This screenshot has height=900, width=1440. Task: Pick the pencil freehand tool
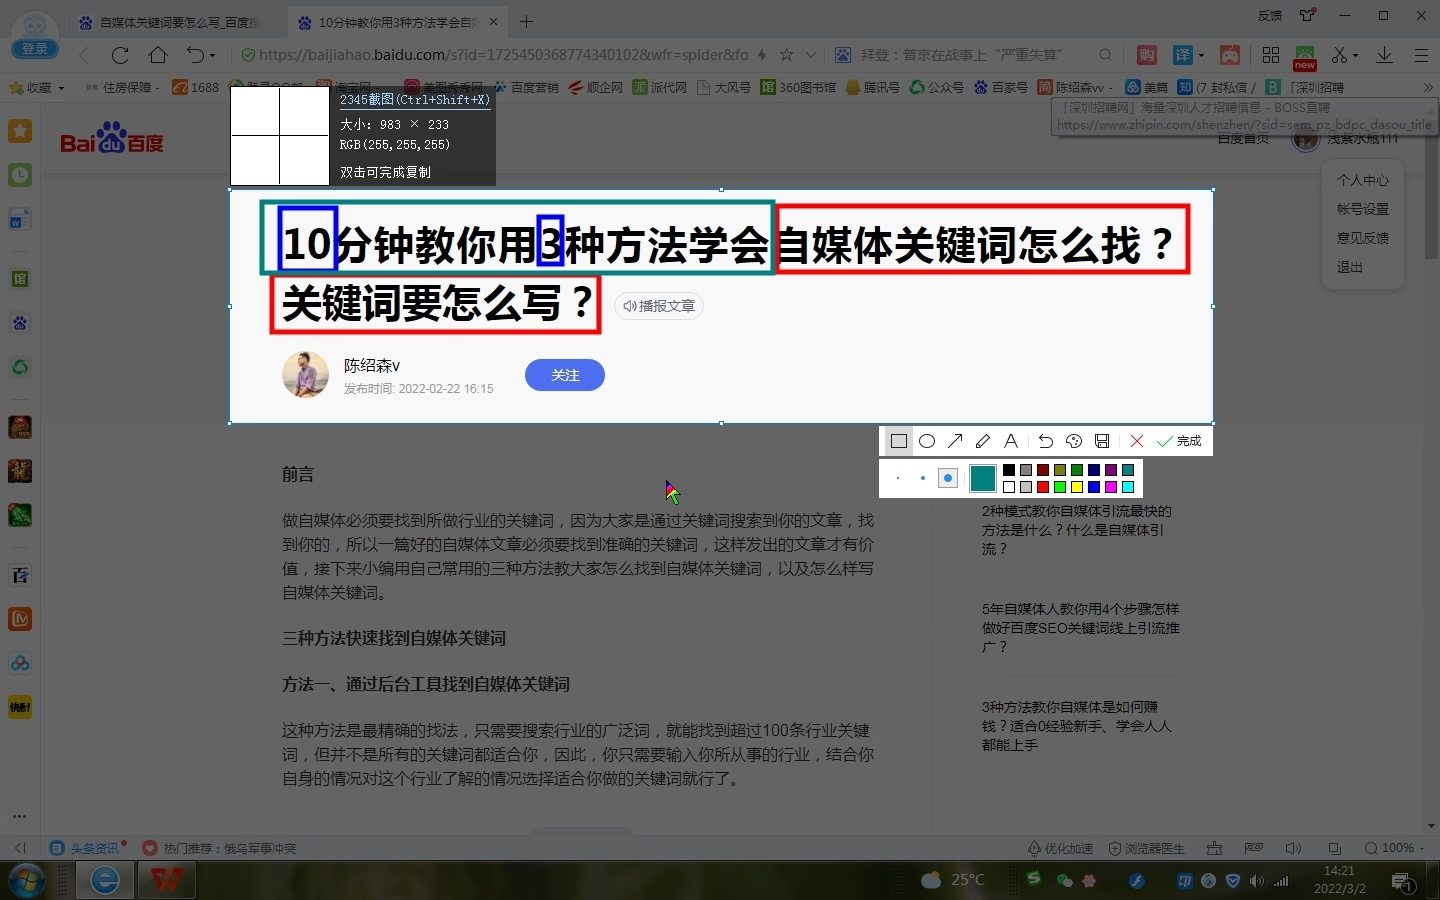[x=983, y=441]
